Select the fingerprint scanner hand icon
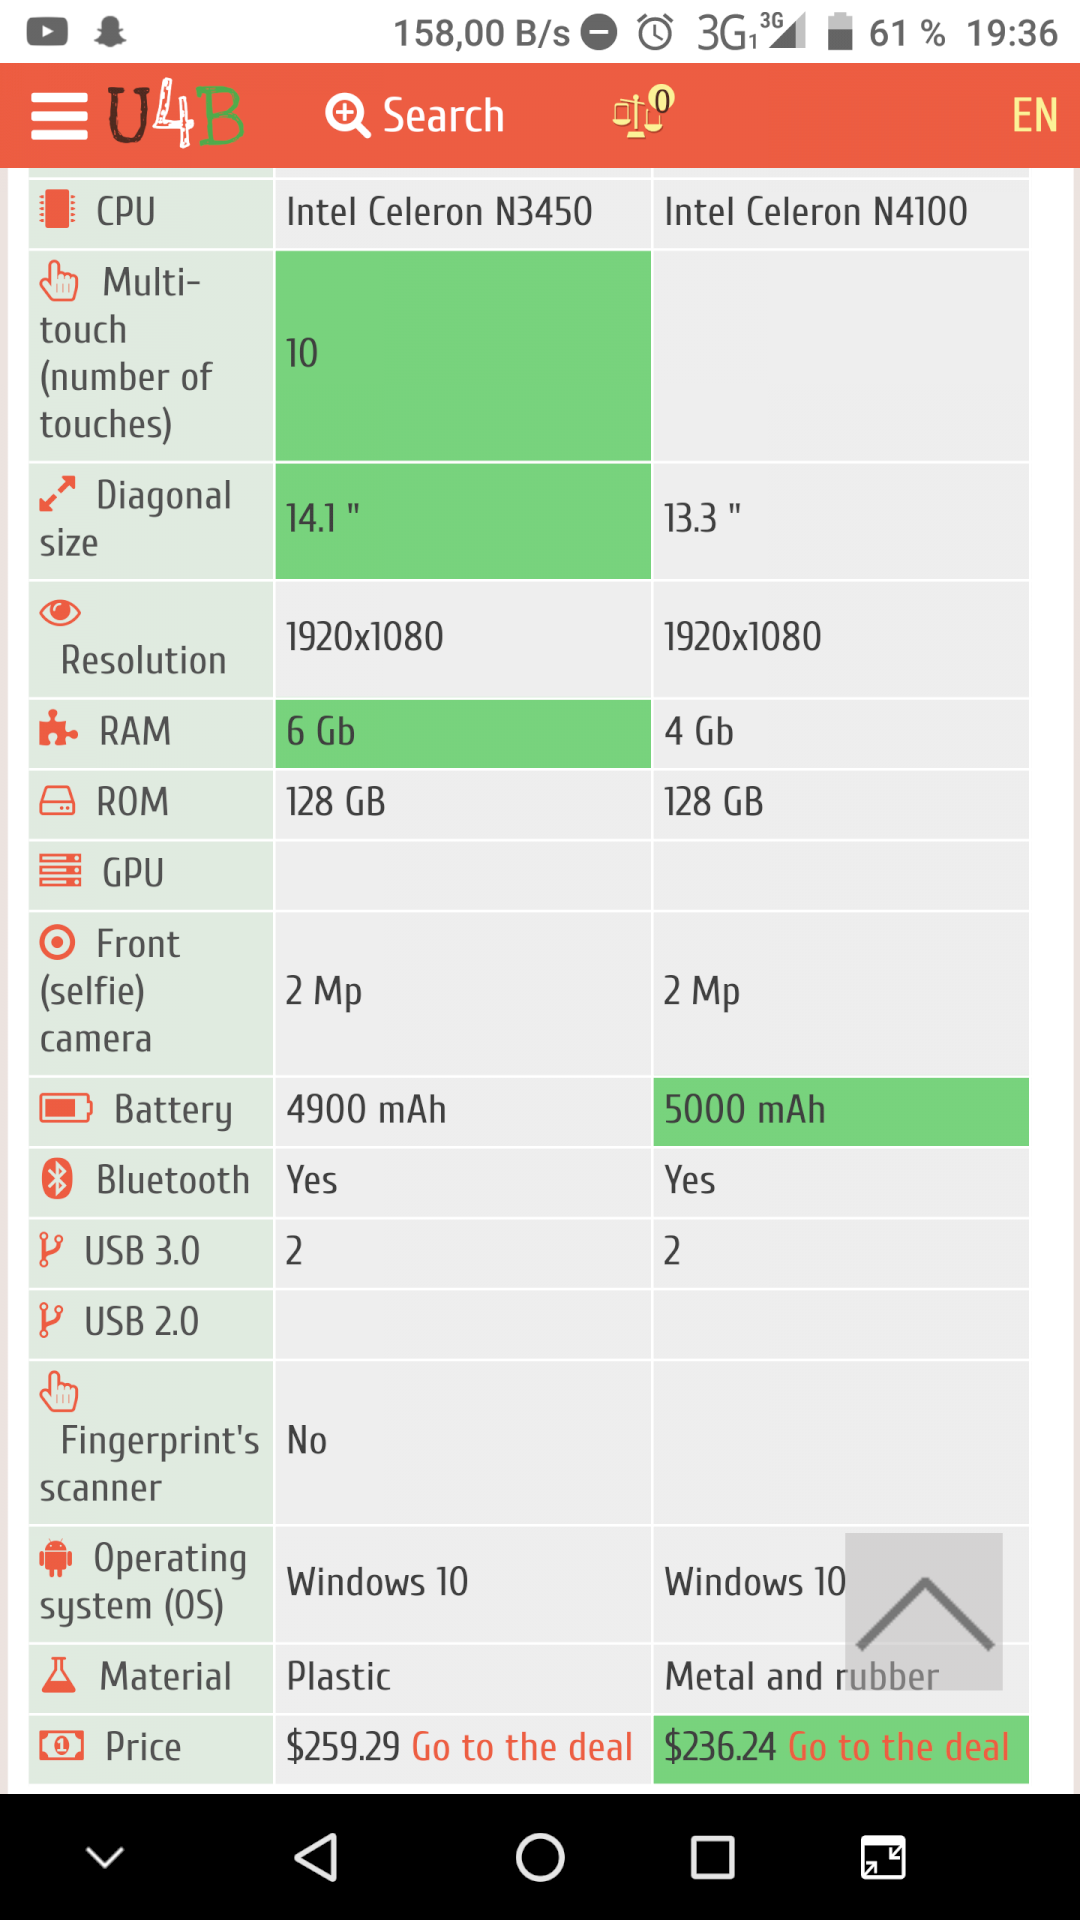 pos(58,1391)
